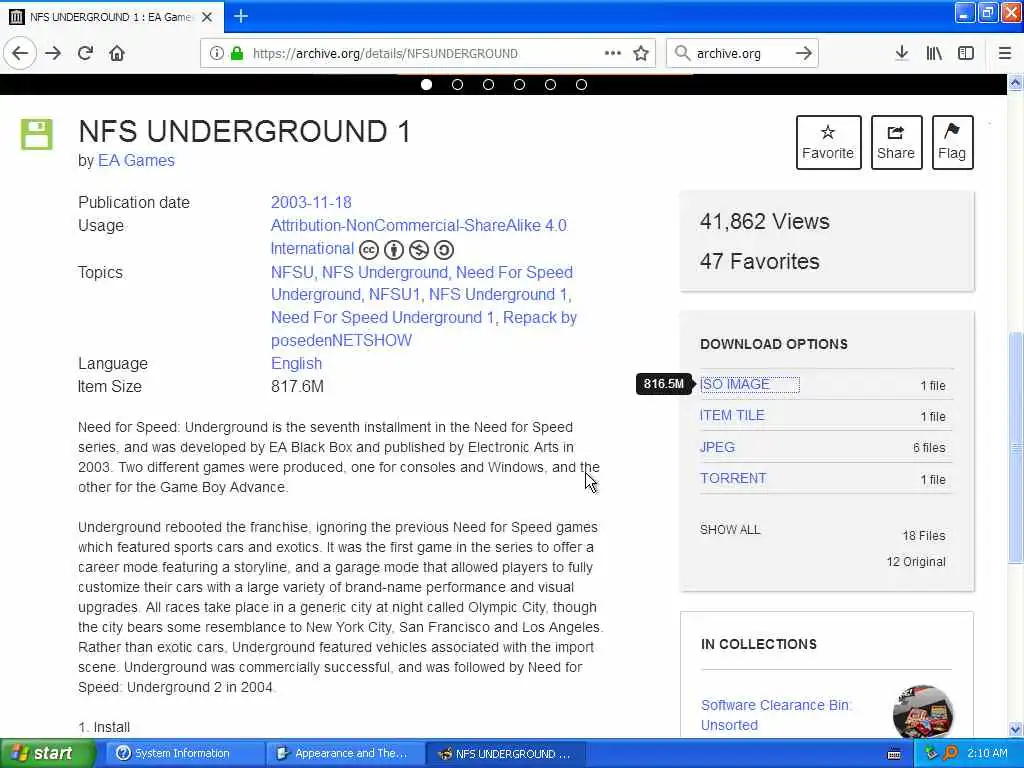
Task: Close the NFS UNDERGROUND 1 tab
Action: click(x=207, y=17)
